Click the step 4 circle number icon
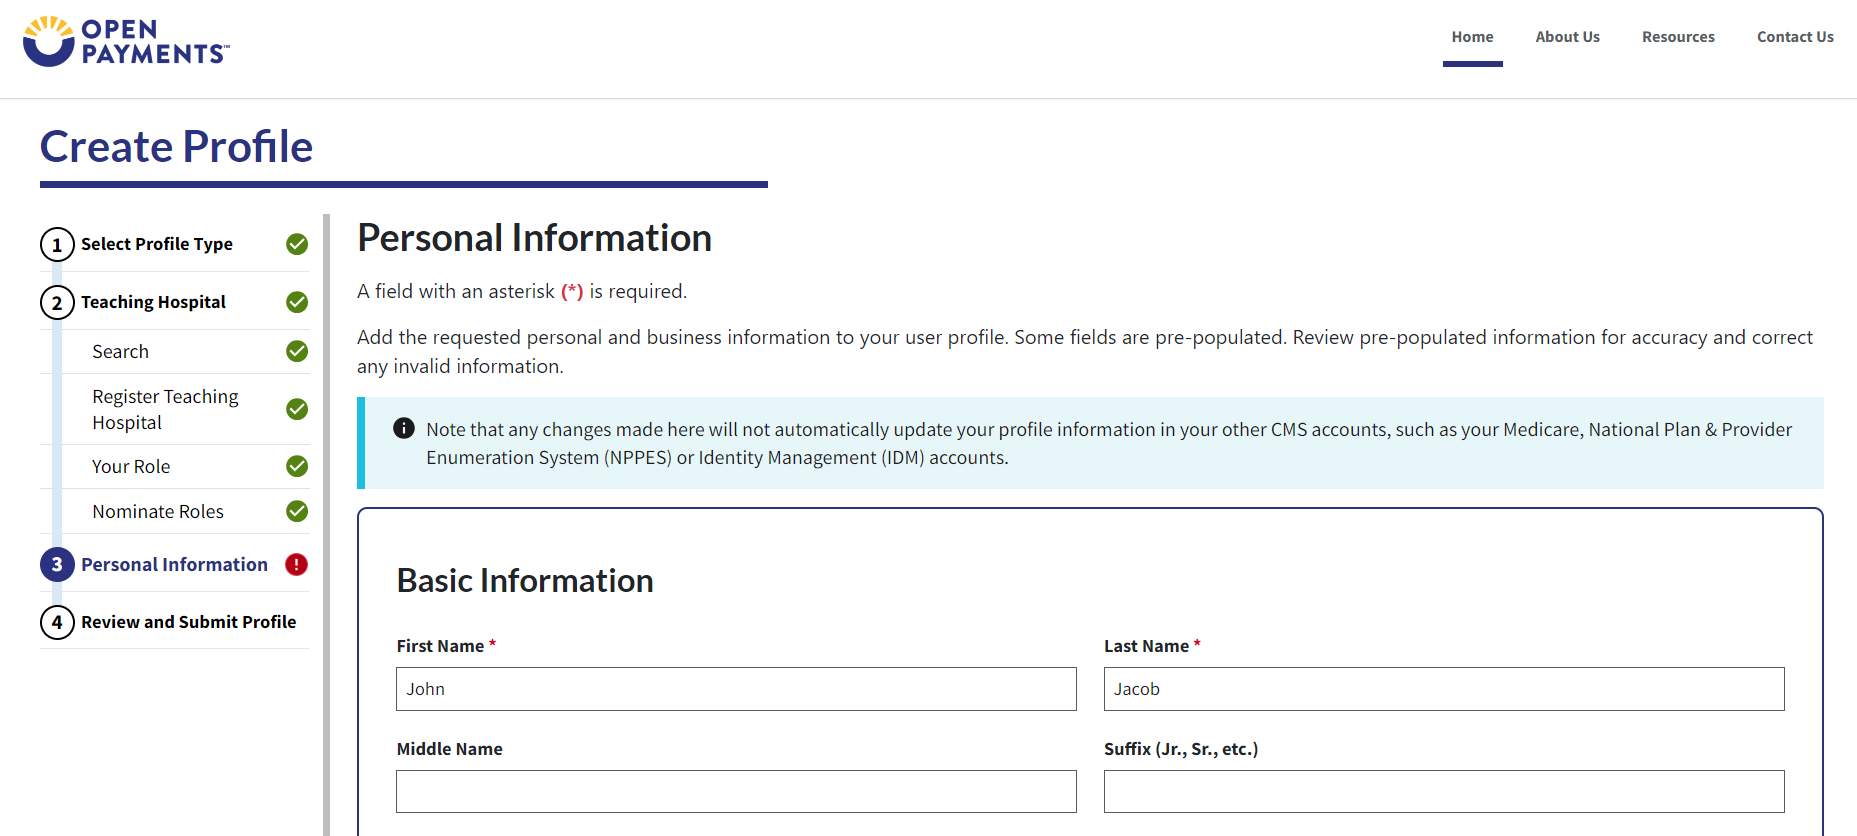 [57, 622]
